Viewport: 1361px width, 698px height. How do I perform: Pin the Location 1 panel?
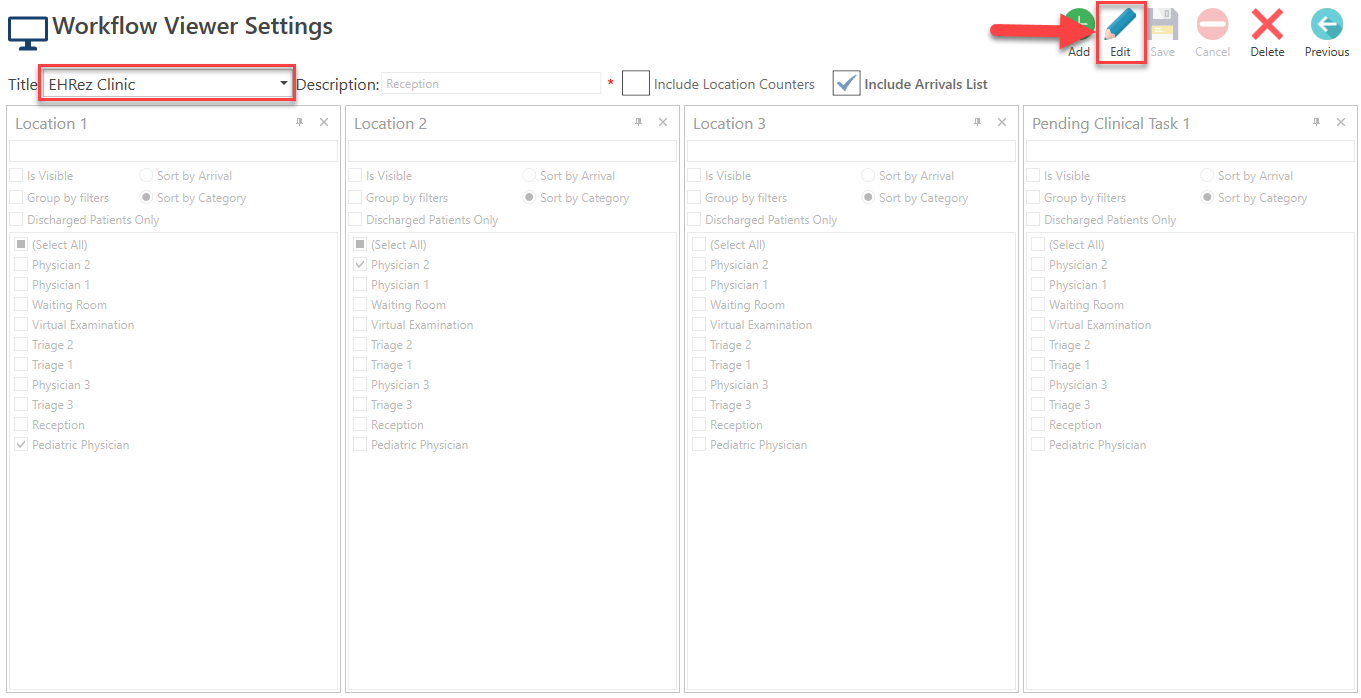tap(299, 122)
